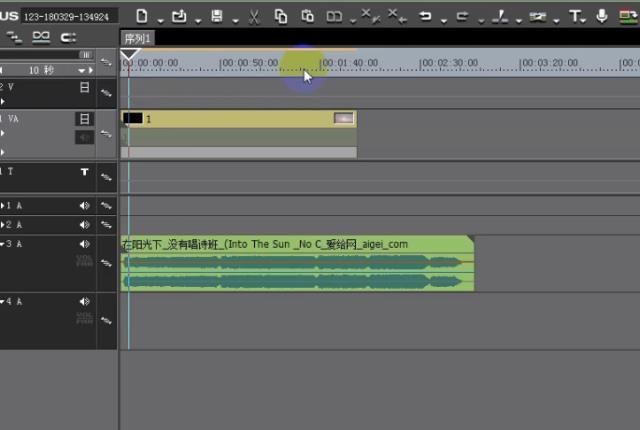Click the Redo arrow icon
The image size is (640, 430).
click(x=462, y=16)
